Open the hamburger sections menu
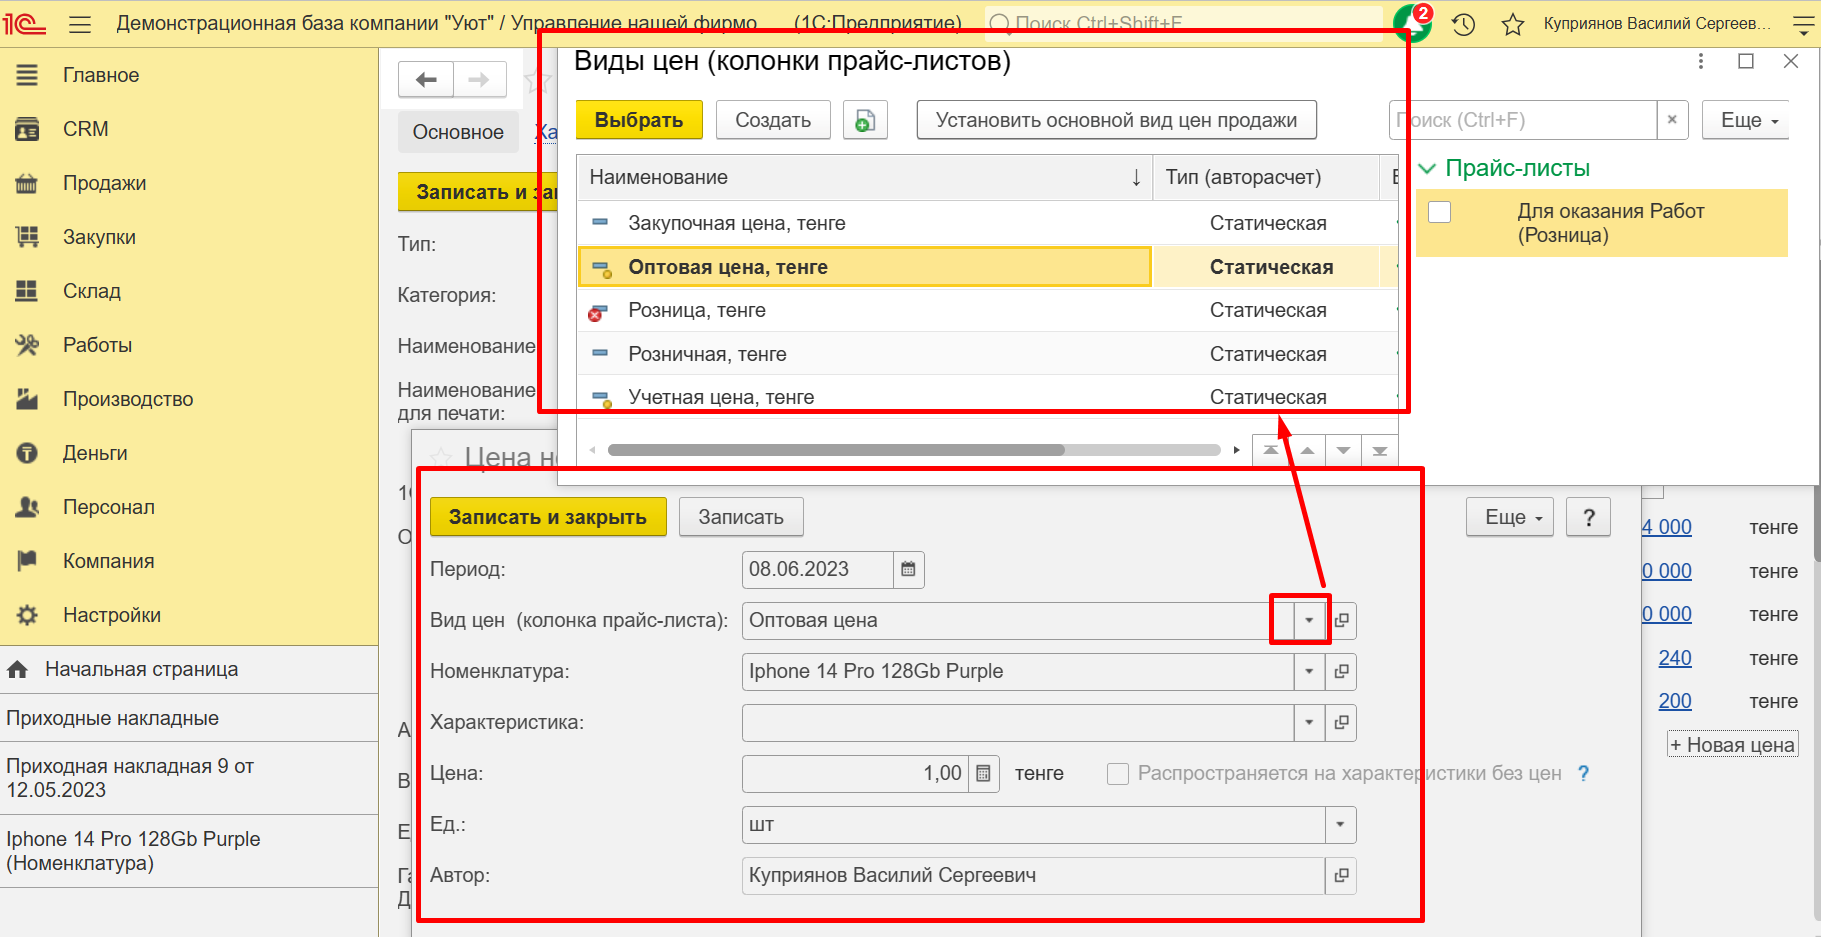 tap(80, 24)
